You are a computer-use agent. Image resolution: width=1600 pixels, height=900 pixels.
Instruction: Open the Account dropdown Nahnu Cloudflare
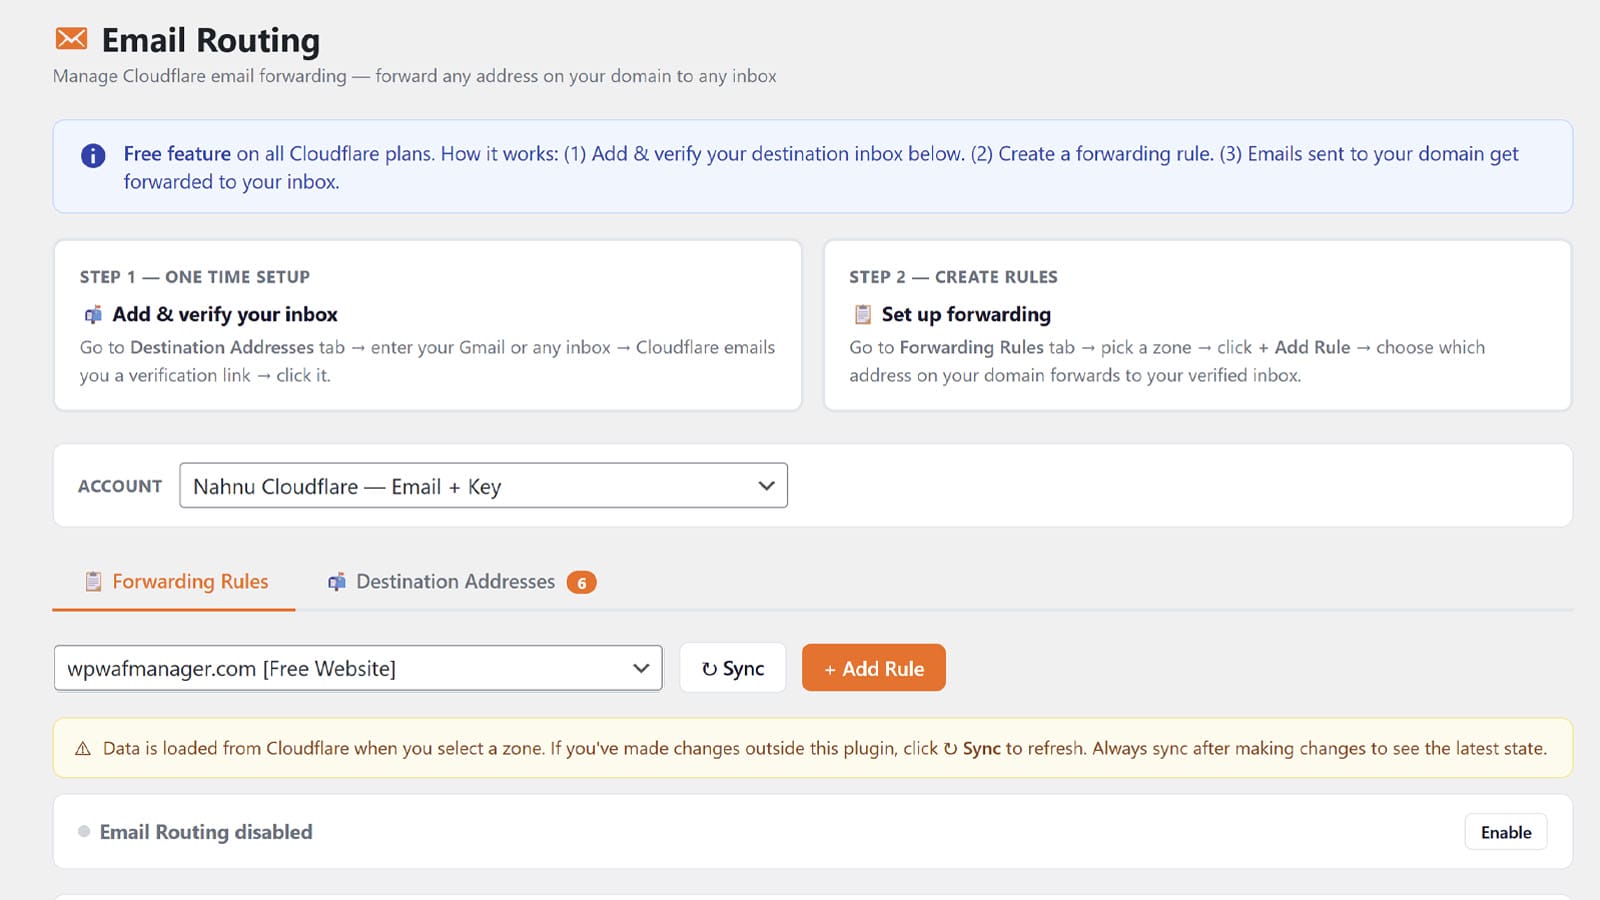tap(483, 485)
